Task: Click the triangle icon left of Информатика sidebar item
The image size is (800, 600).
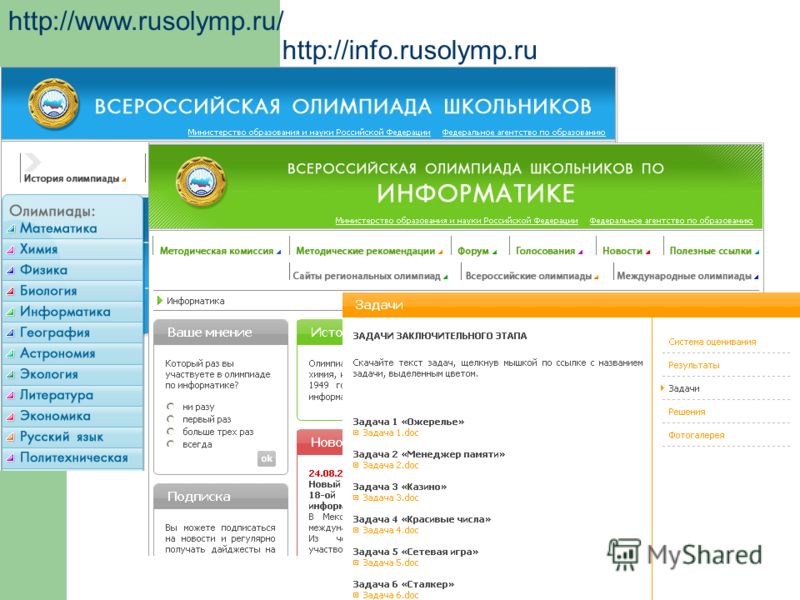Action: coord(11,312)
